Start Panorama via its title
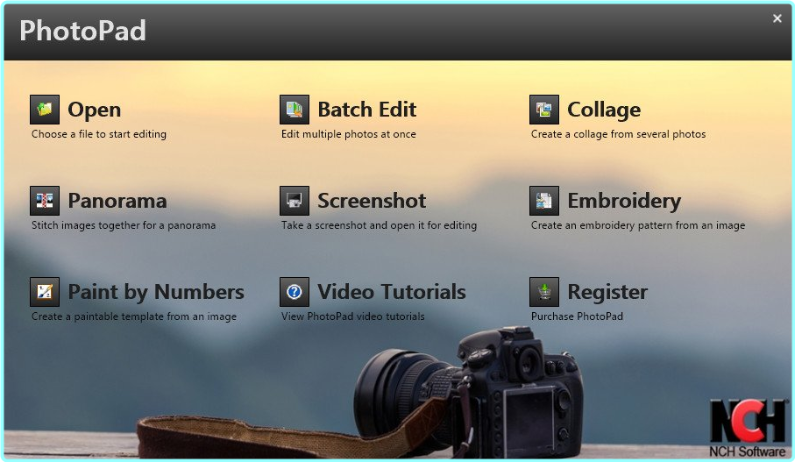Screen dimensions: 795x462 click(117, 201)
